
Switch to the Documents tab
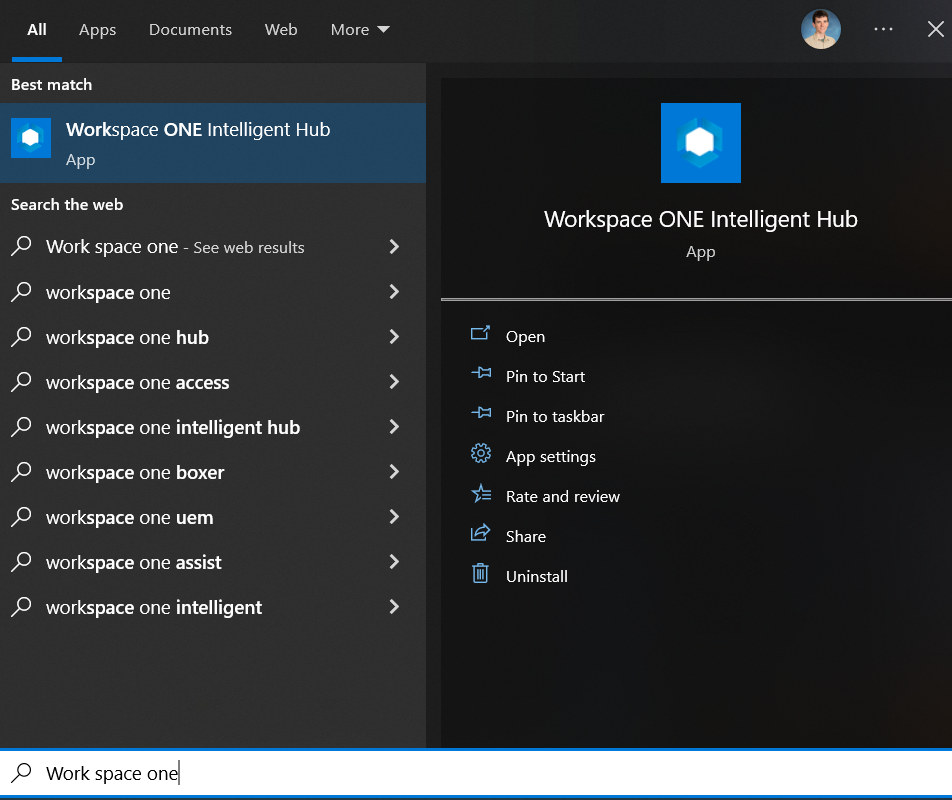click(x=190, y=30)
